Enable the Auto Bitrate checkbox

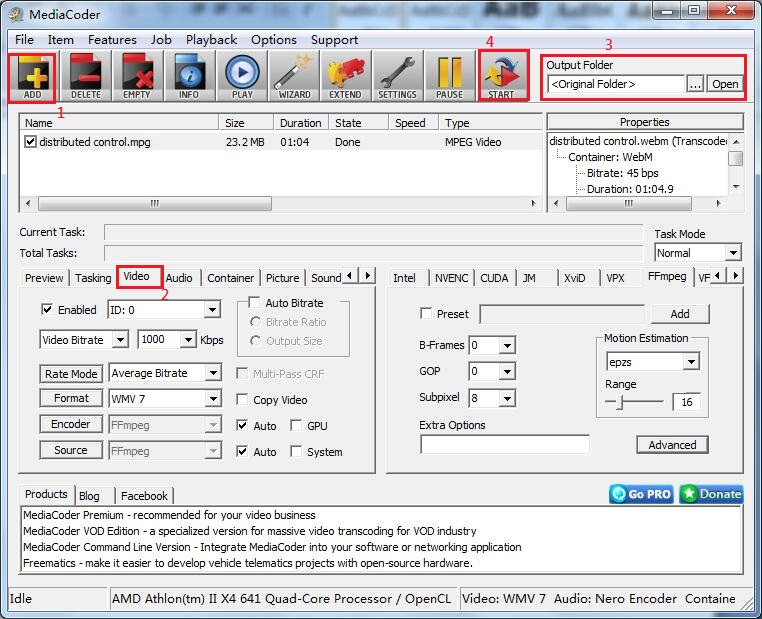254,303
